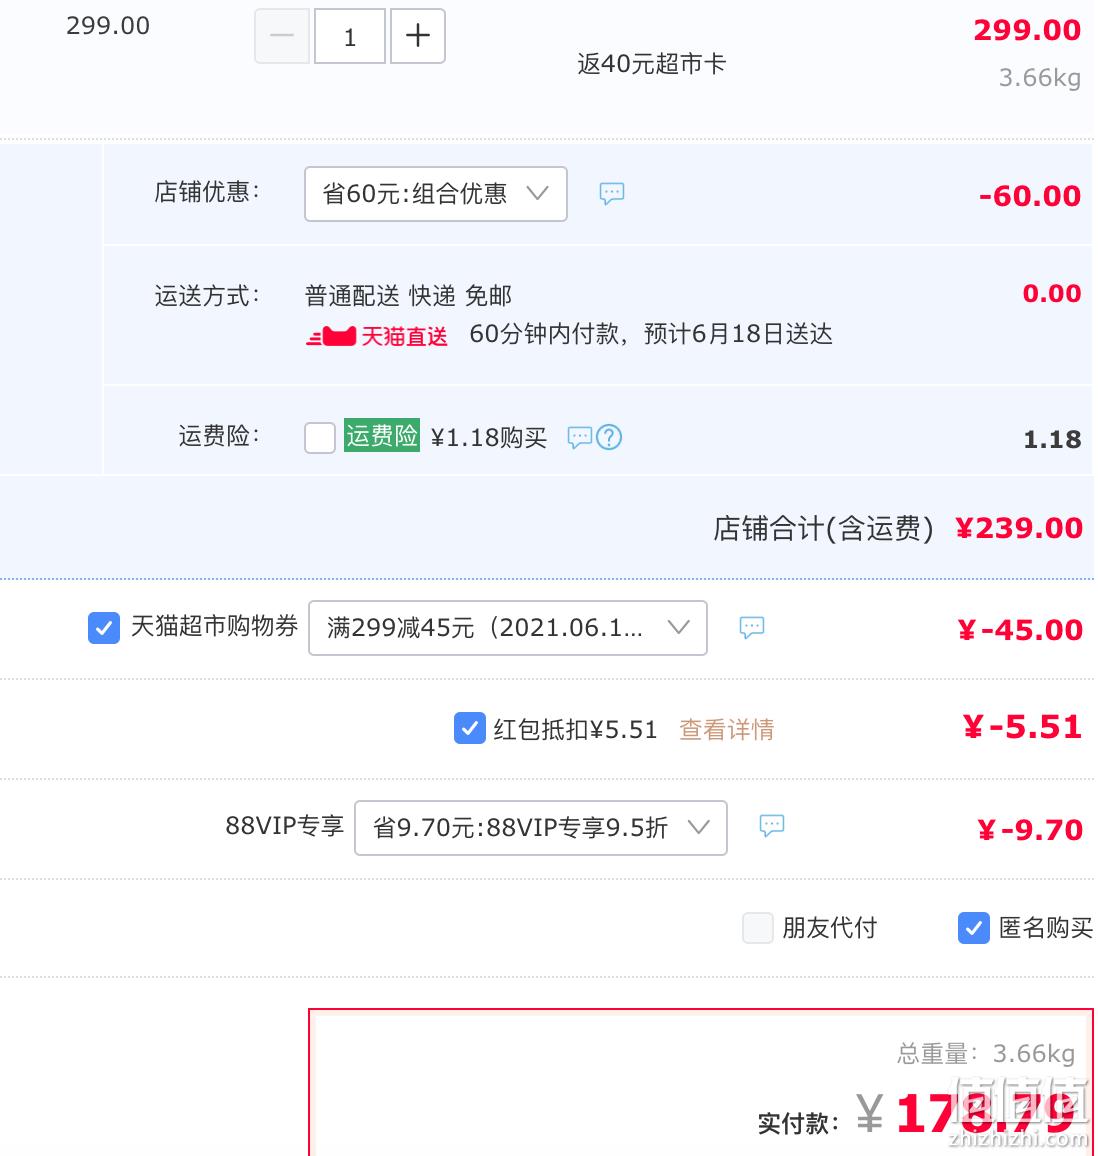This screenshot has width=1098, height=1156.
Task: Open the 88VIP专享9.5折 dropdown
Action: 541,828
